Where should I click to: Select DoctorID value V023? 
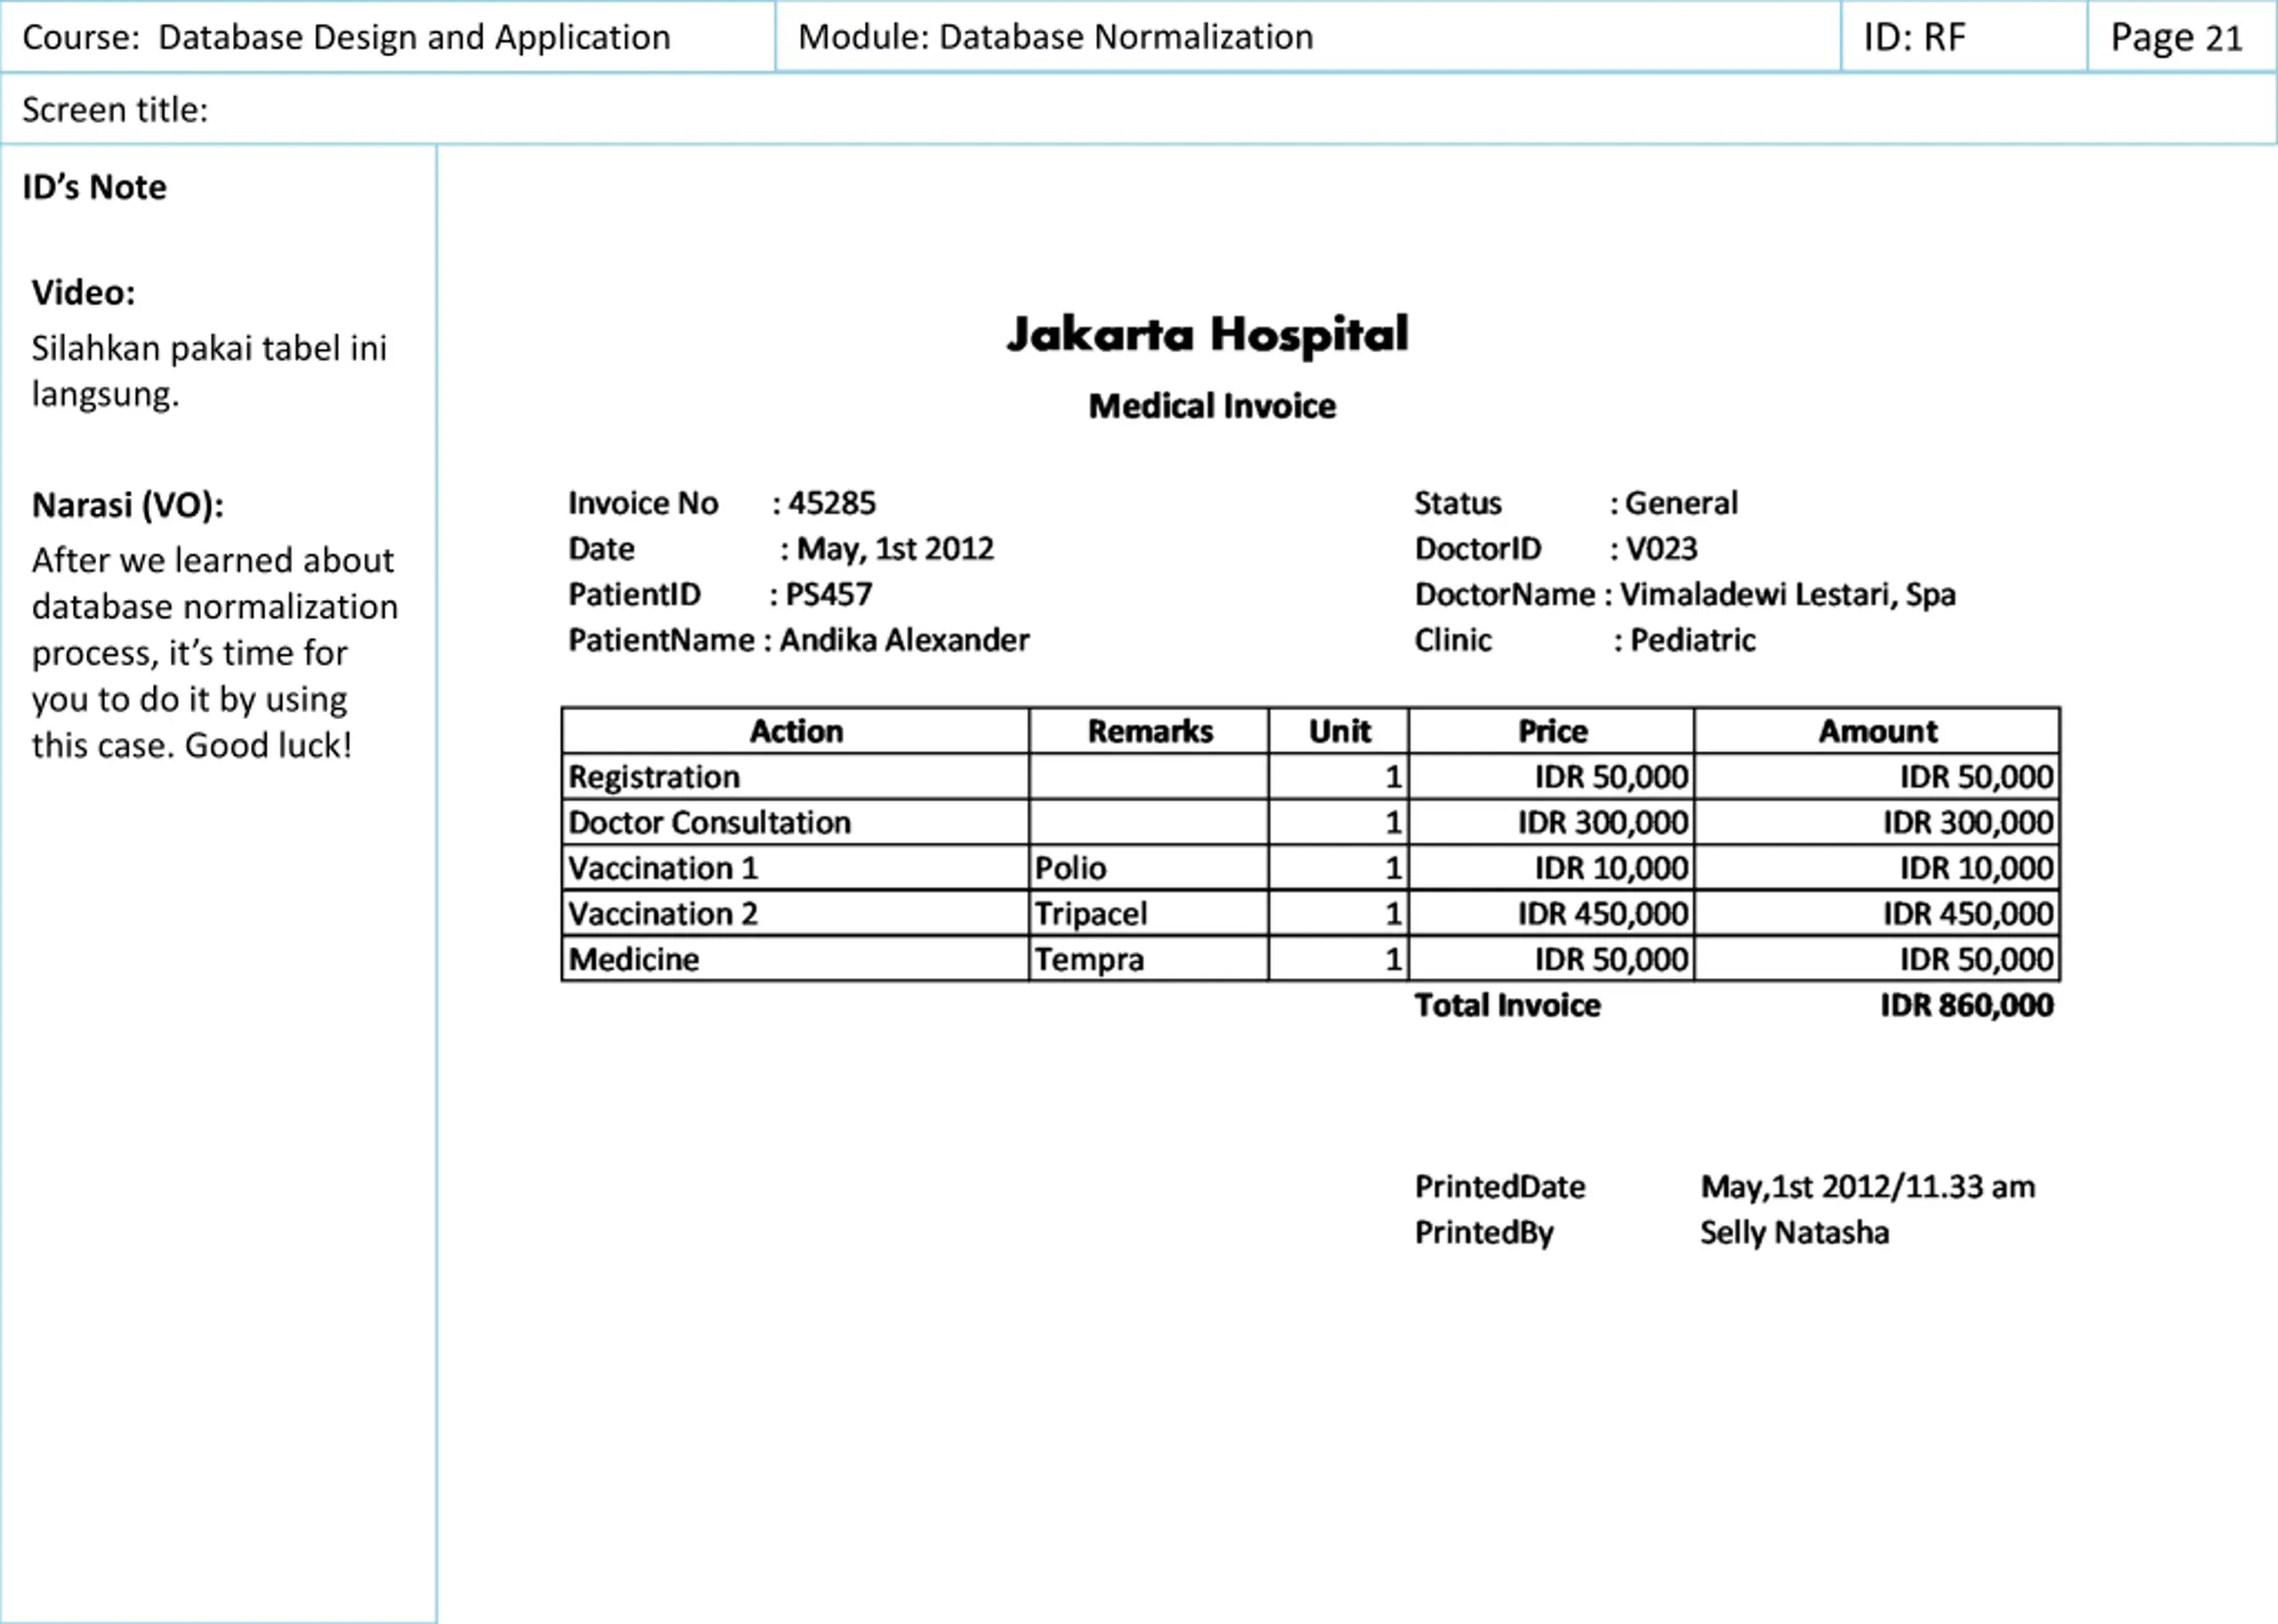click(x=1661, y=549)
